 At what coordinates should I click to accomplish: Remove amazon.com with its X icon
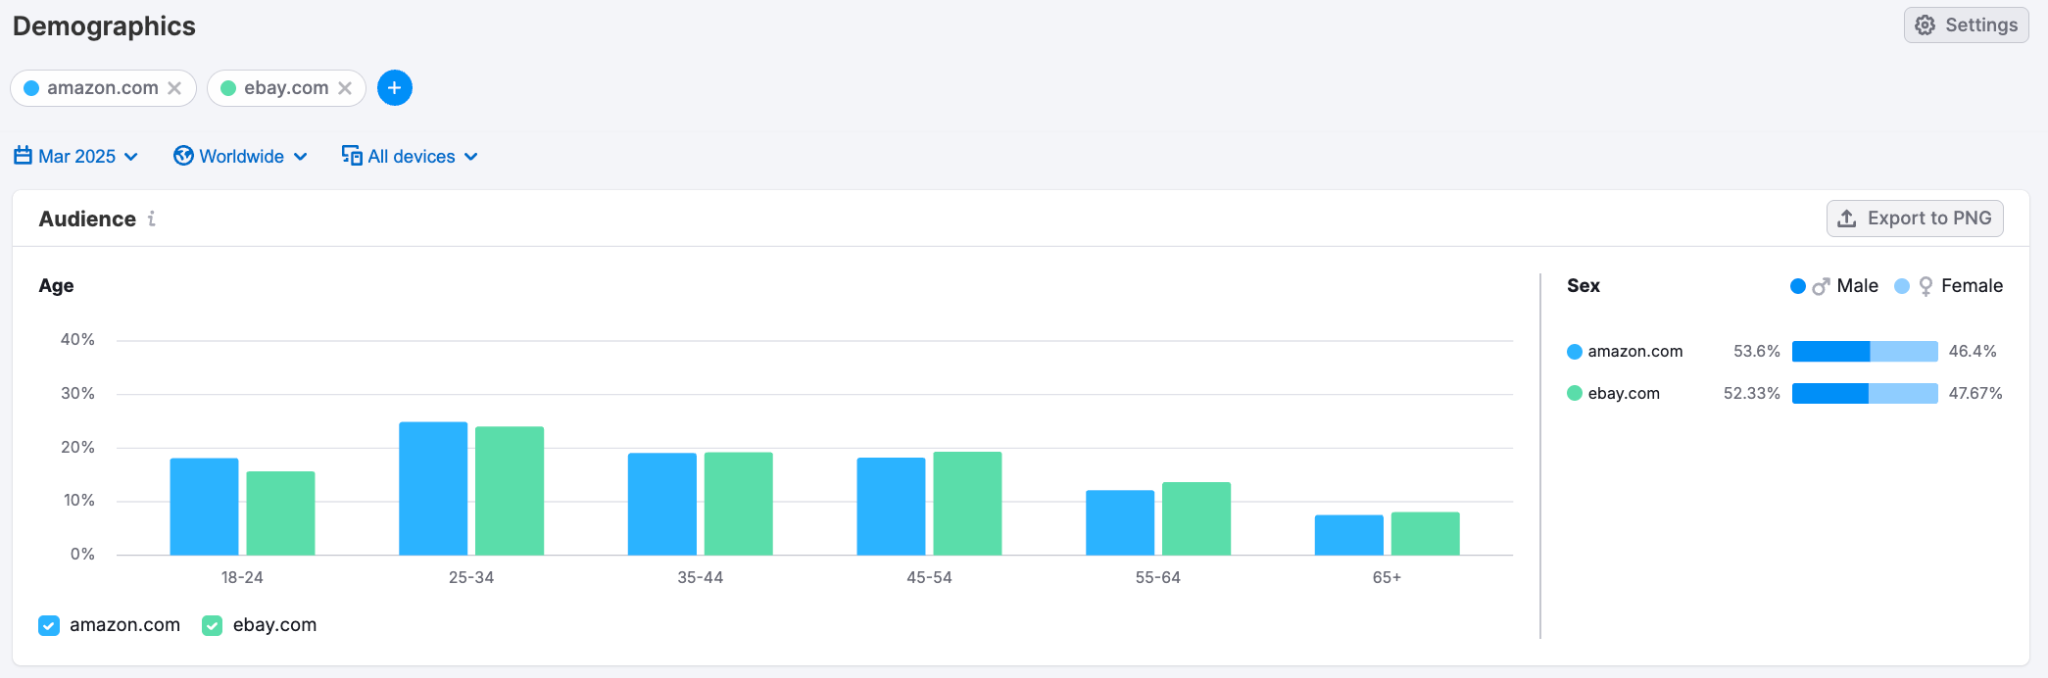tap(174, 88)
